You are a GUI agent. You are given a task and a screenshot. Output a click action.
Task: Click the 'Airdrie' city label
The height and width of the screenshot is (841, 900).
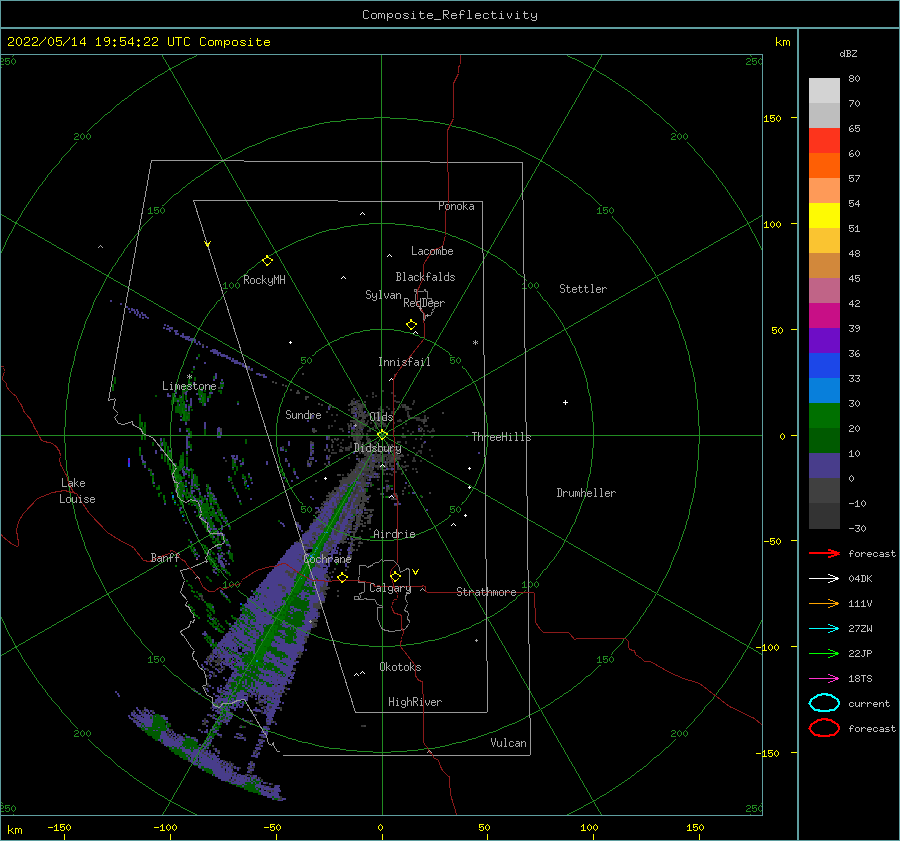pyautogui.click(x=394, y=534)
